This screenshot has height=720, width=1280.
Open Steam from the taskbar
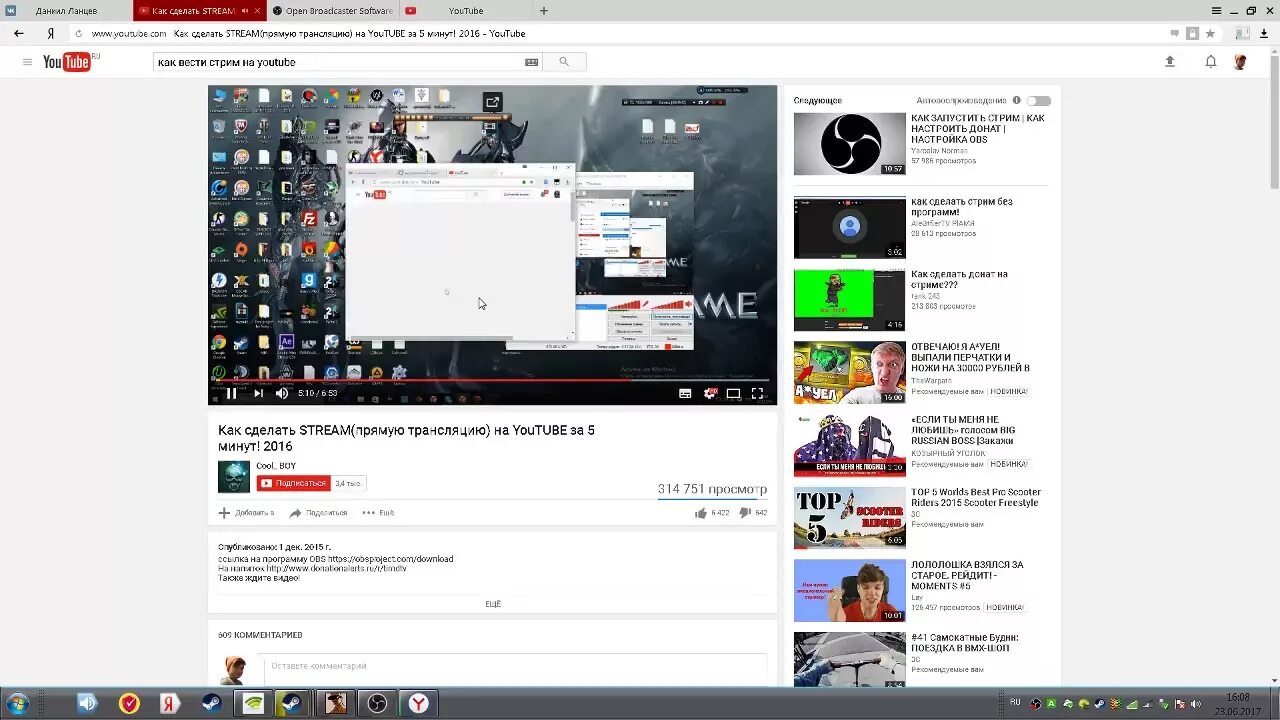tap(211, 703)
